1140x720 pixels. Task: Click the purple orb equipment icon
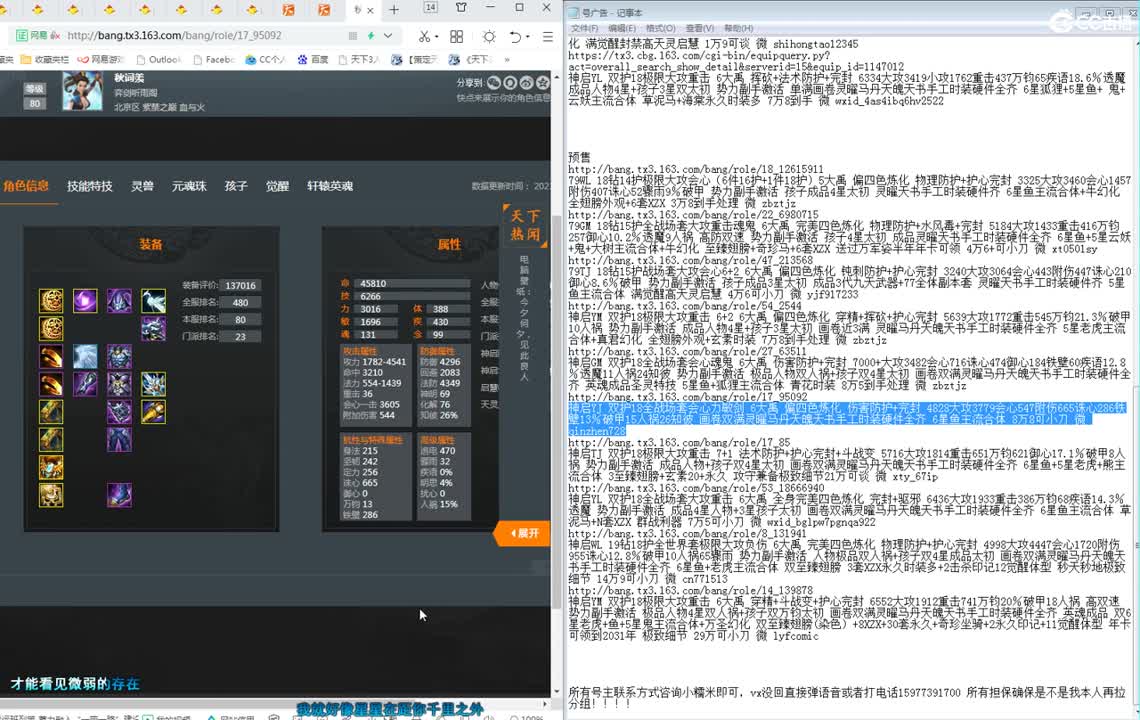tap(85, 300)
